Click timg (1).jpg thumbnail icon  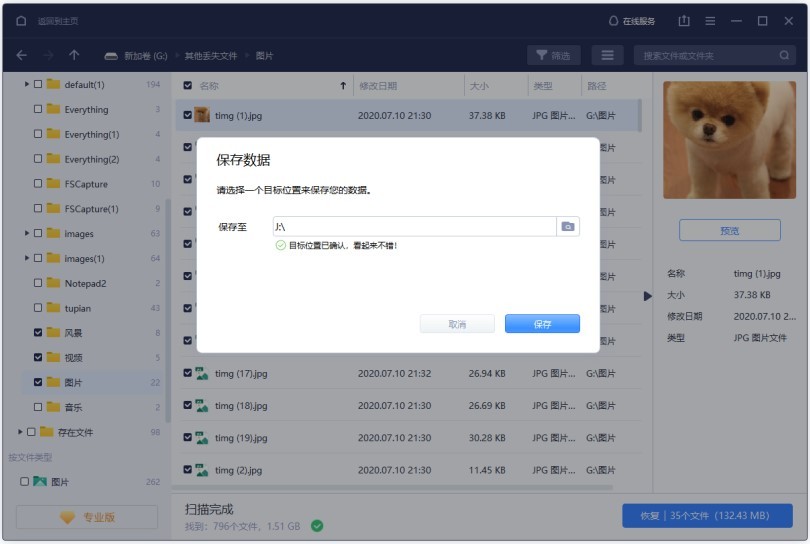pyautogui.click(x=201, y=115)
